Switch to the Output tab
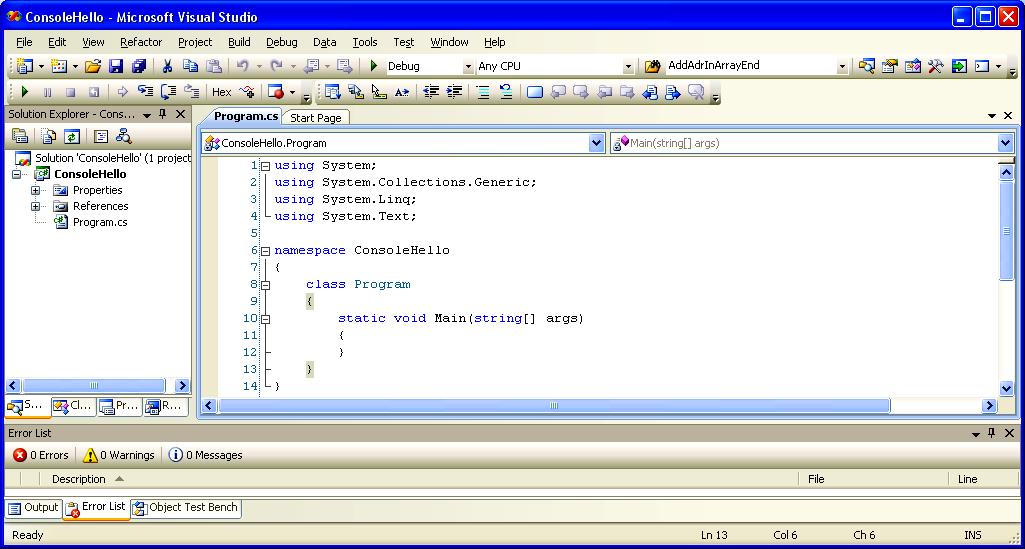This screenshot has width=1025, height=549. tap(34, 508)
